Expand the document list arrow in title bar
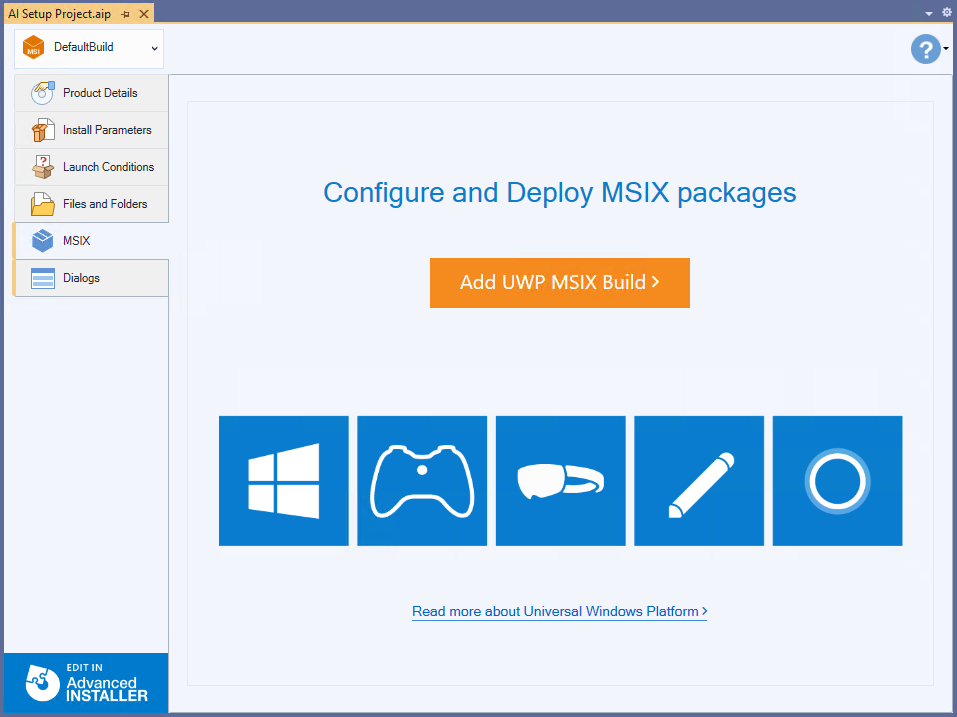 (929, 13)
